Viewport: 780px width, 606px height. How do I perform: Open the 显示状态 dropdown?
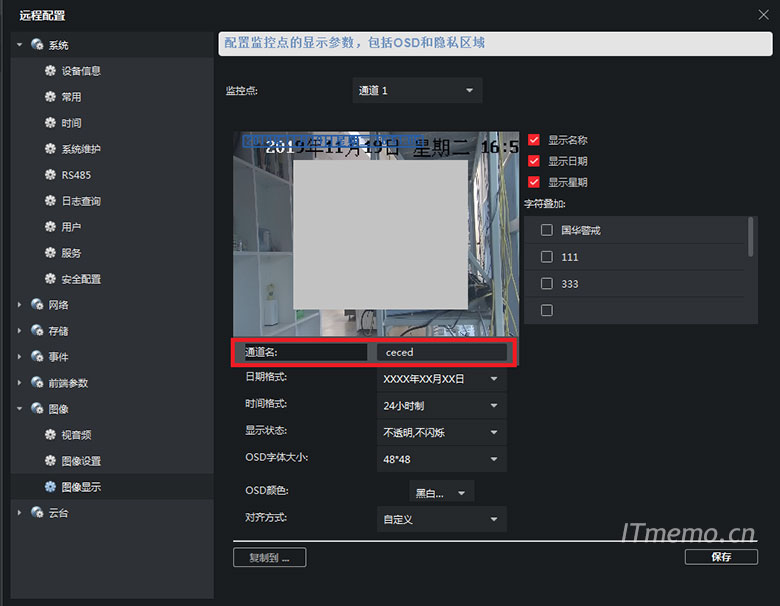pyautogui.click(x=442, y=432)
